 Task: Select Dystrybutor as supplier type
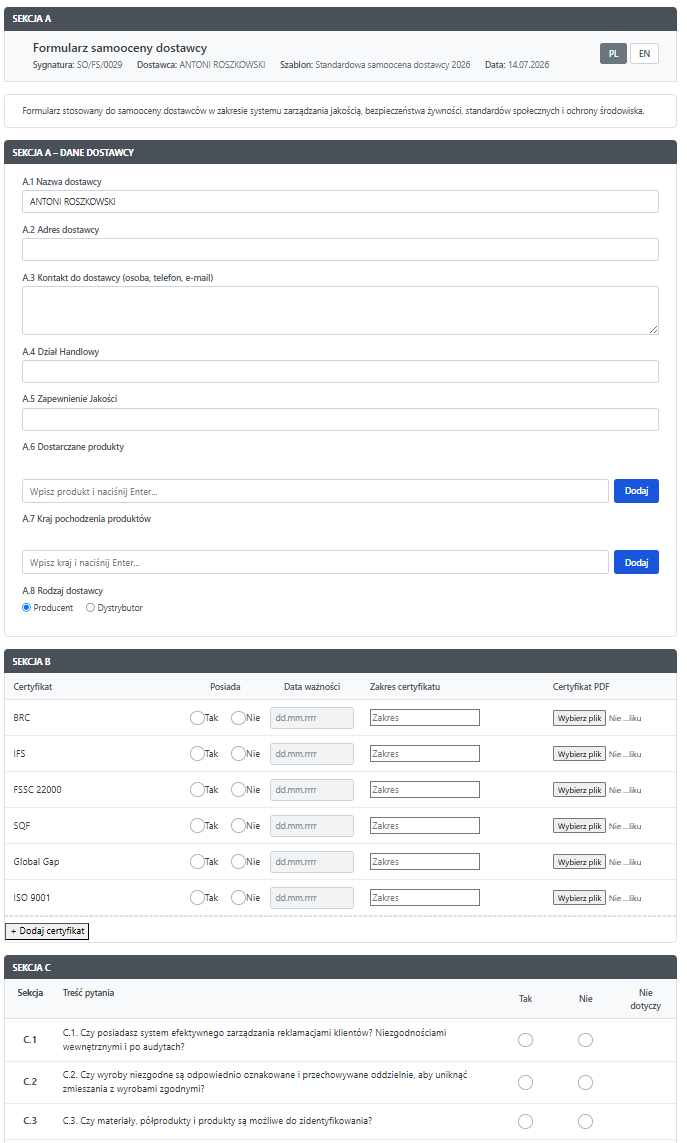pyautogui.click(x=90, y=608)
